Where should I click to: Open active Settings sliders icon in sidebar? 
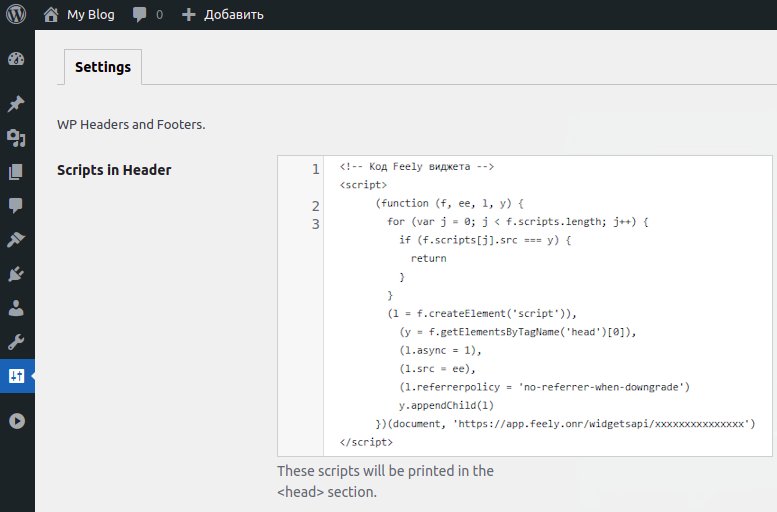[x=16, y=376]
